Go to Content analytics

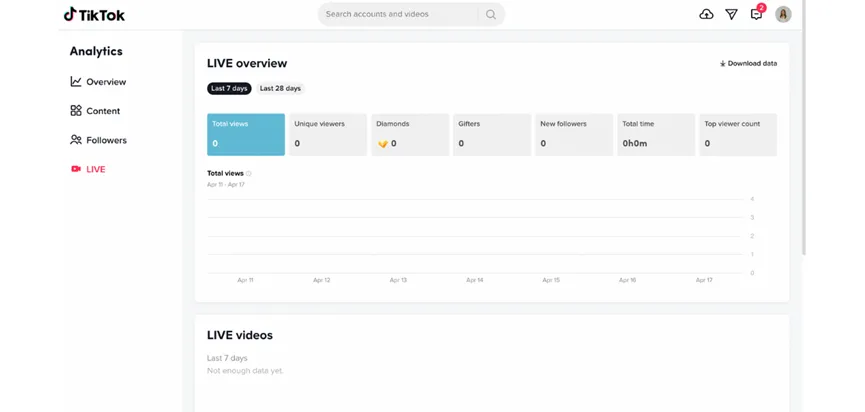(x=95, y=111)
